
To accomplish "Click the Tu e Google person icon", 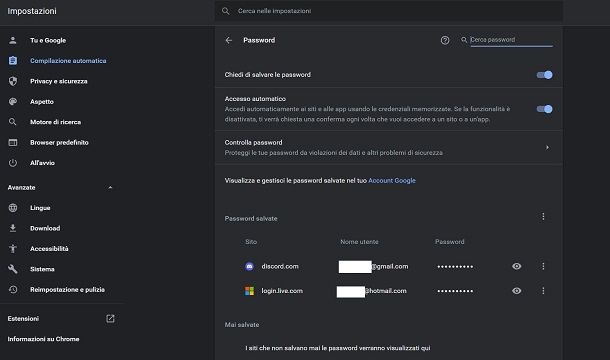I will coord(13,40).
